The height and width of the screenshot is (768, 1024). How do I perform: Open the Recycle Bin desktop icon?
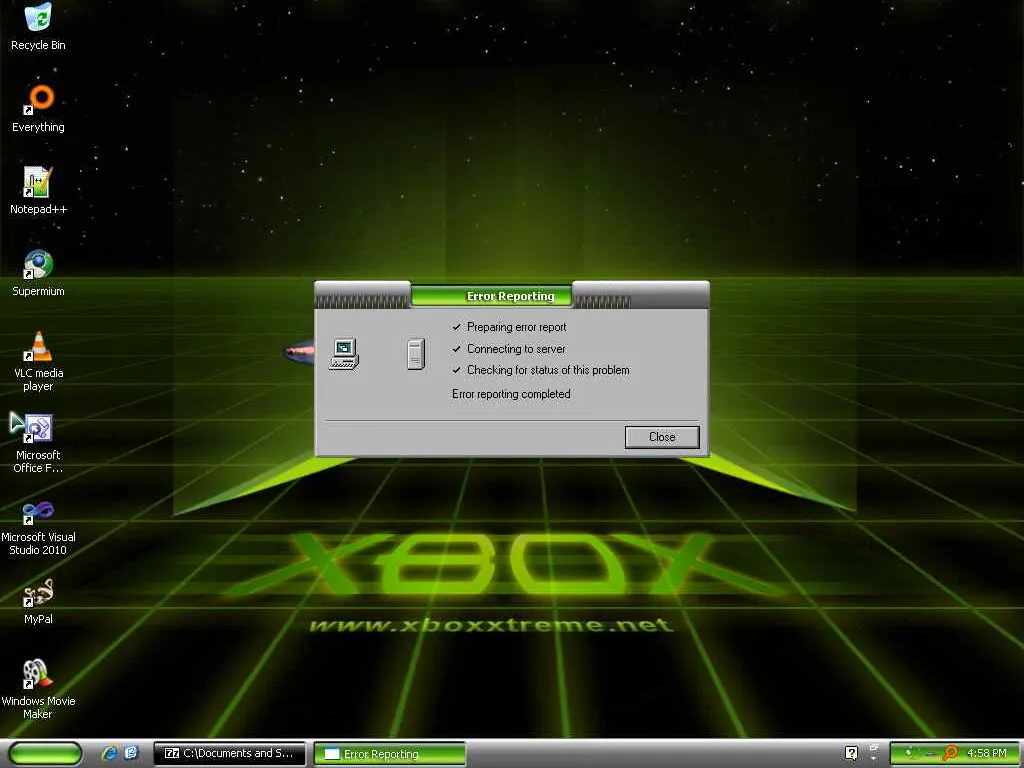(38, 26)
